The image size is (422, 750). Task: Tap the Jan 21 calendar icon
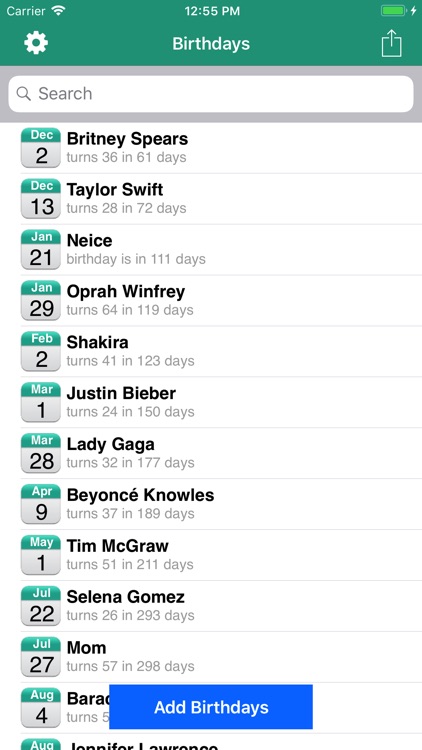41,250
